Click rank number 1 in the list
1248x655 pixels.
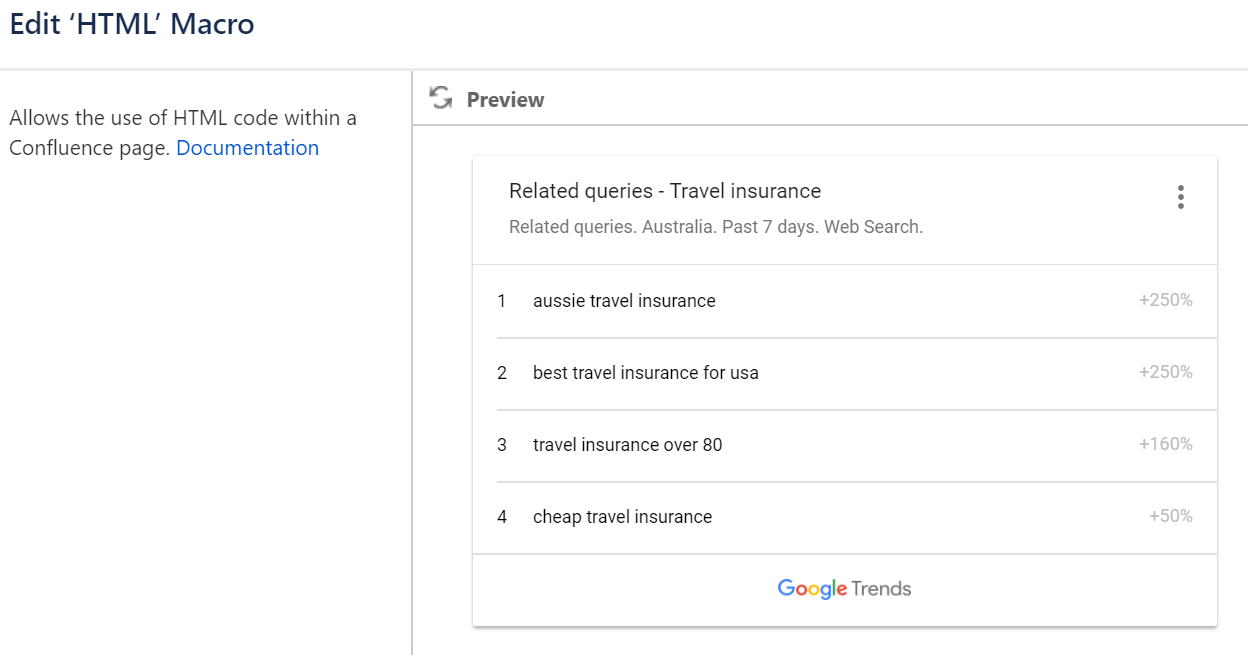click(x=502, y=301)
